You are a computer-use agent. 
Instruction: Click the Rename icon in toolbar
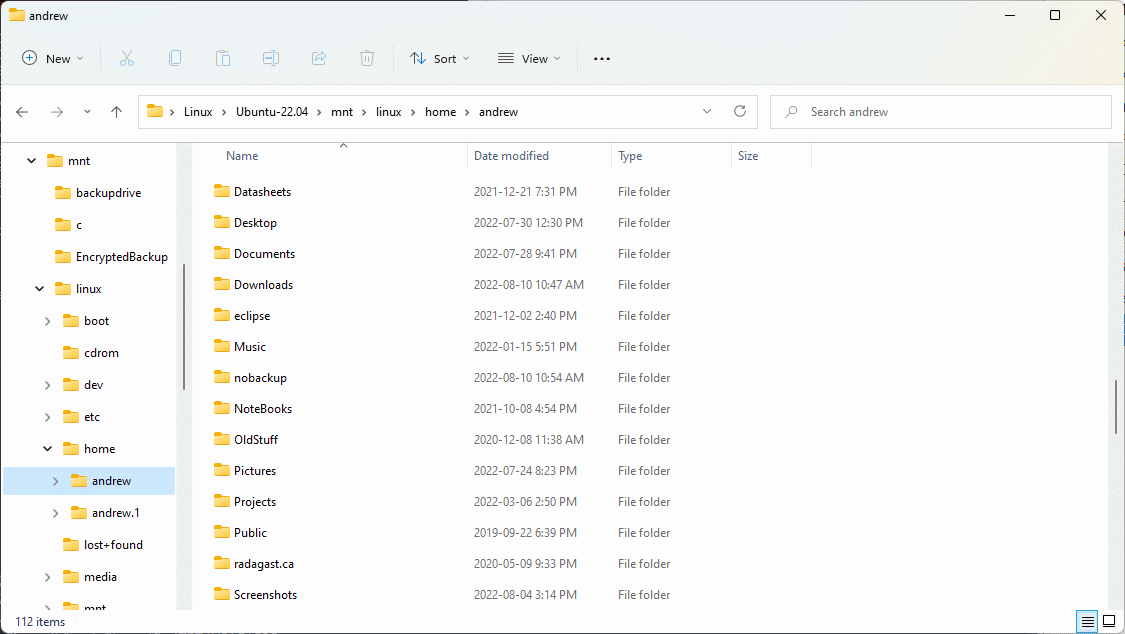click(271, 59)
